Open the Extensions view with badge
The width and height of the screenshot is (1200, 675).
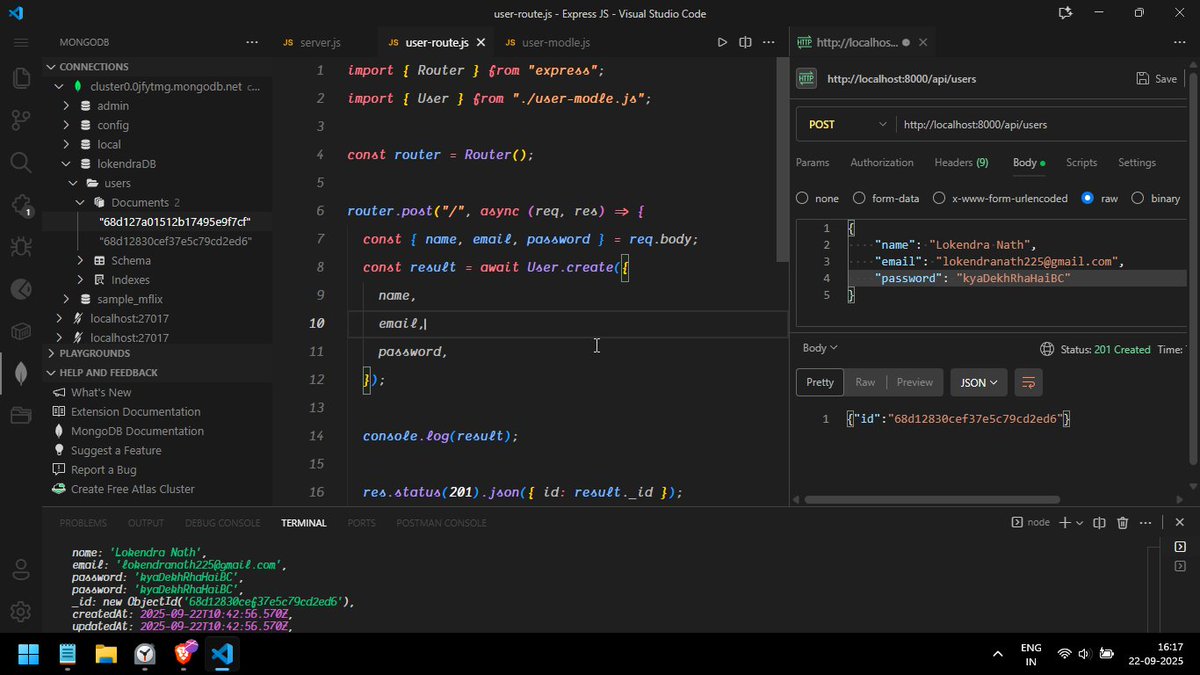click(x=20, y=204)
